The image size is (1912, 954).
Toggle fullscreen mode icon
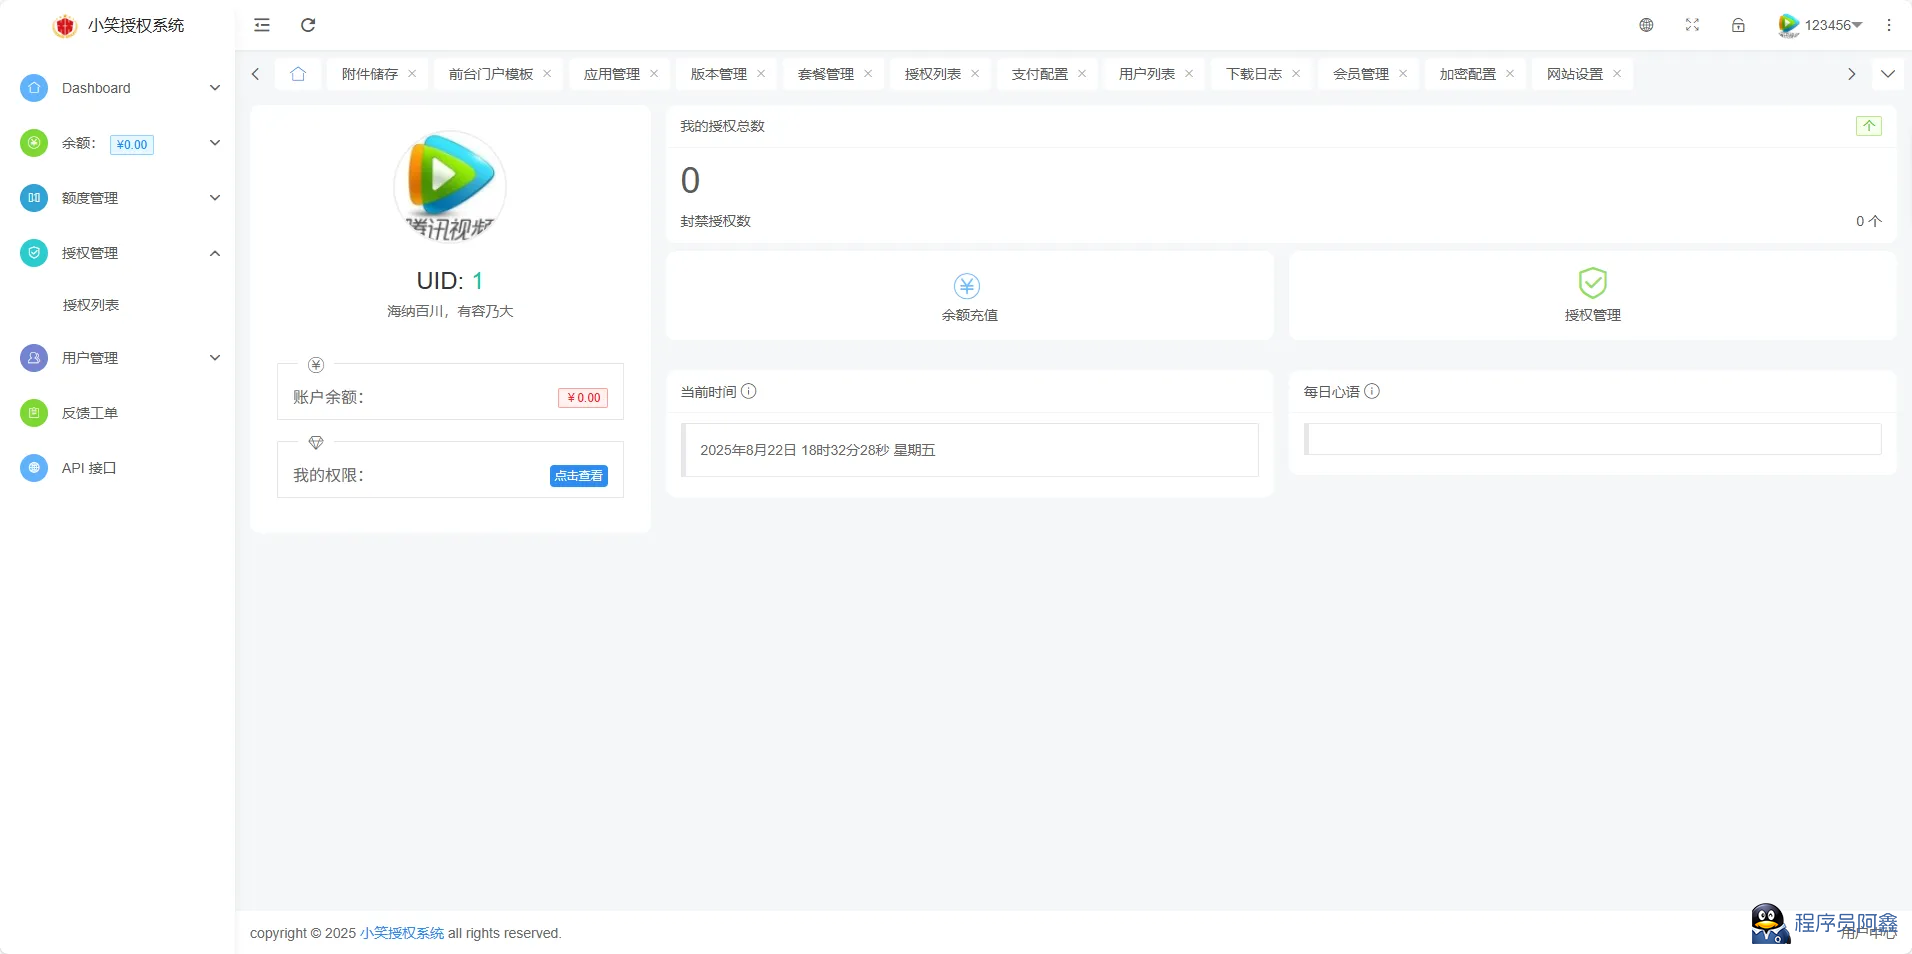click(x=1692, y=25)
